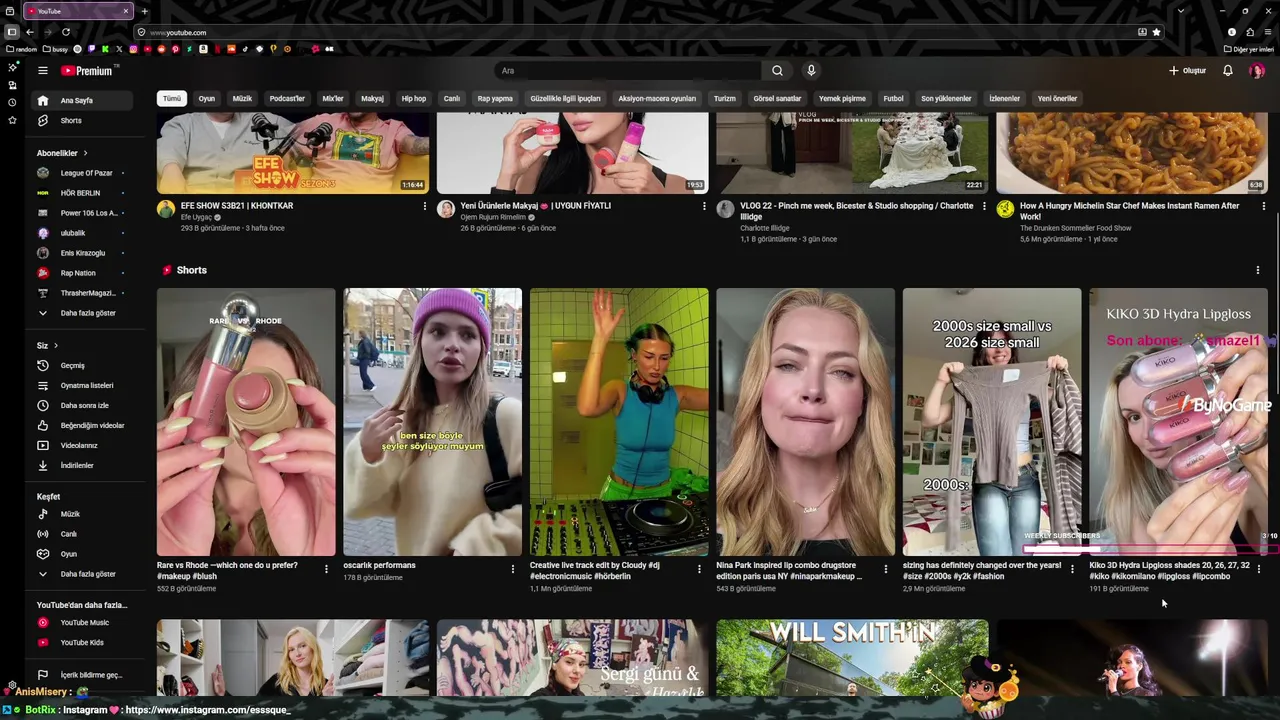Play Creative live track edit short

619,422
